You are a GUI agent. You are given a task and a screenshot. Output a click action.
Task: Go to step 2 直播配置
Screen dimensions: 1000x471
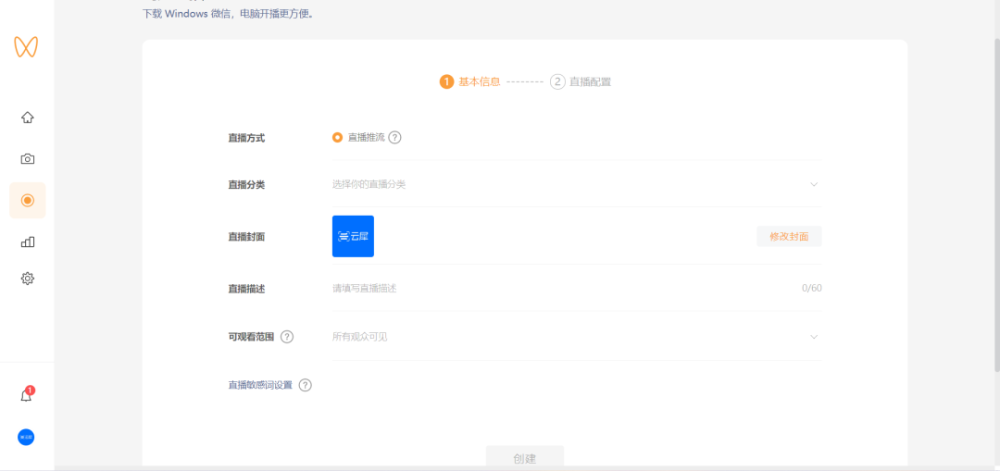(580, 82)
